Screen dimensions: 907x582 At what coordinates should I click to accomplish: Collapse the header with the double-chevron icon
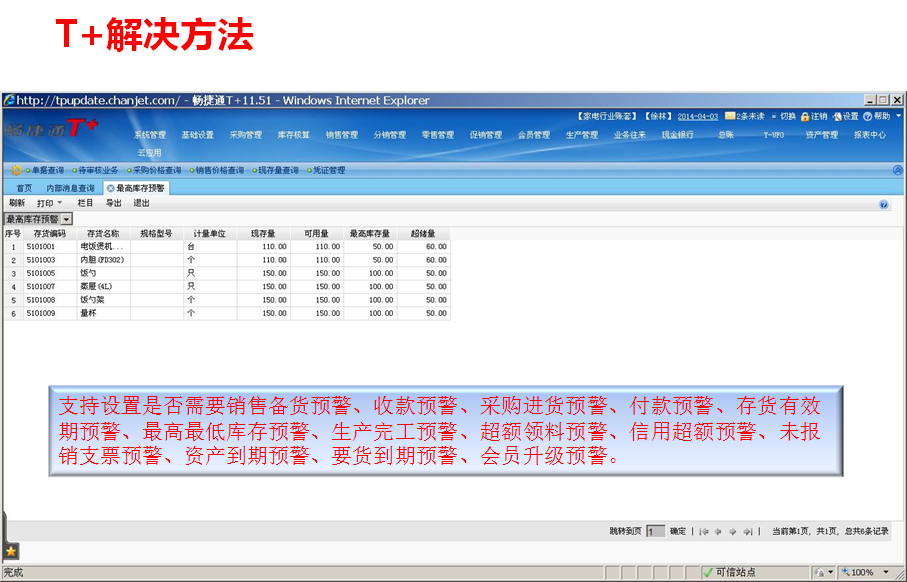click(x=897, y=170)
